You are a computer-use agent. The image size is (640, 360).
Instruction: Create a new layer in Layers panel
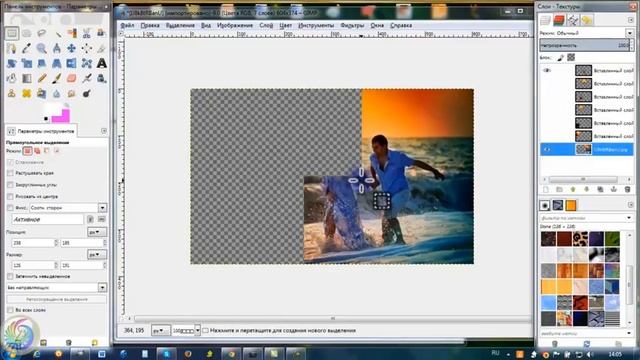(546, 189)
